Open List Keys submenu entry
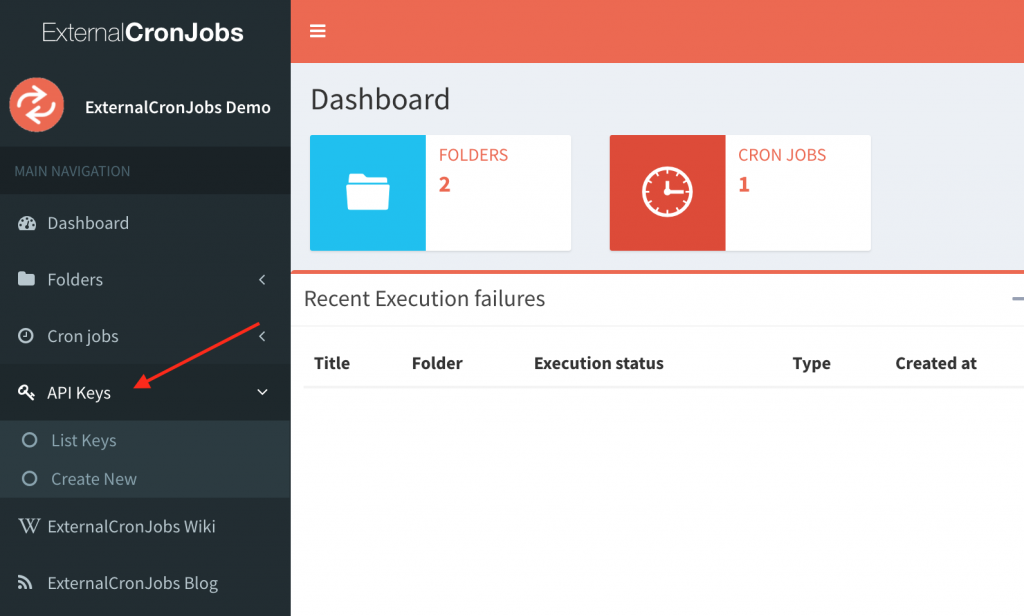The height and width of the screenshot is (616, 1024). point(145,440)
